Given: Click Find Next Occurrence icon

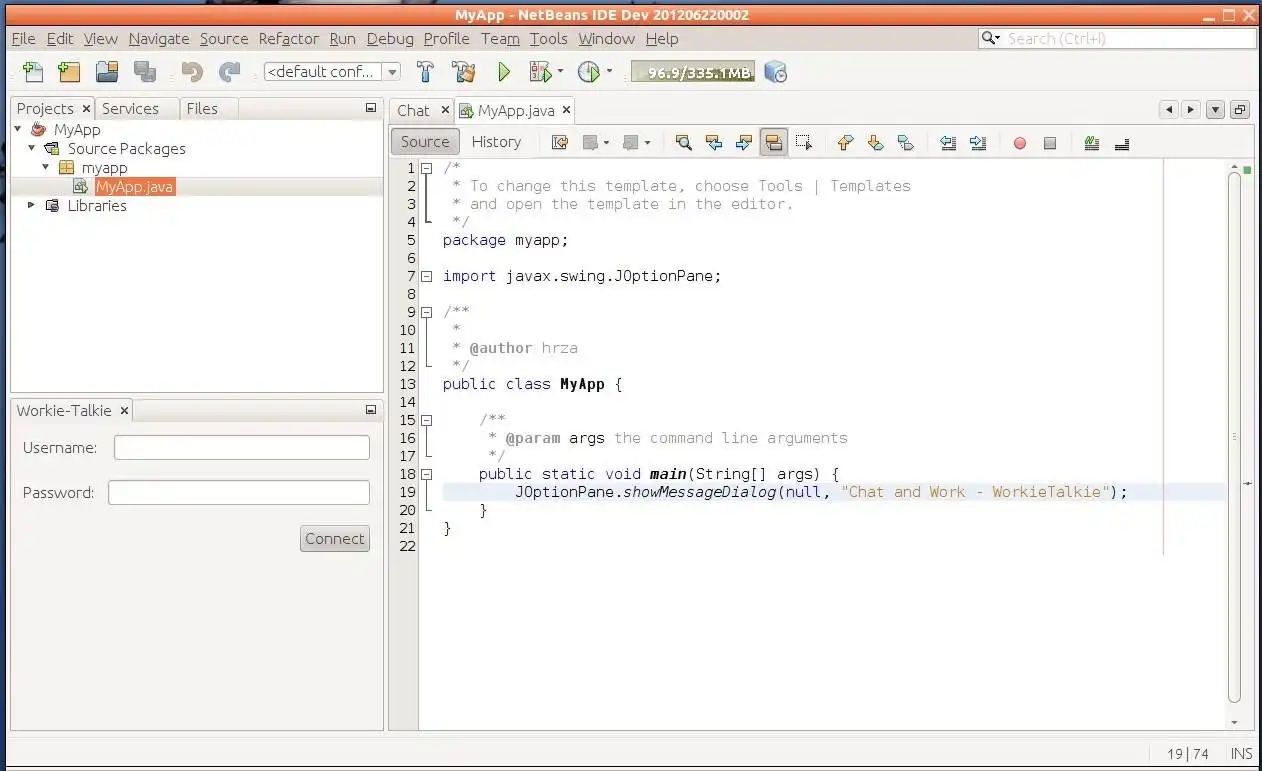Looking at the screenshot, I should click(x=744, y=143).
